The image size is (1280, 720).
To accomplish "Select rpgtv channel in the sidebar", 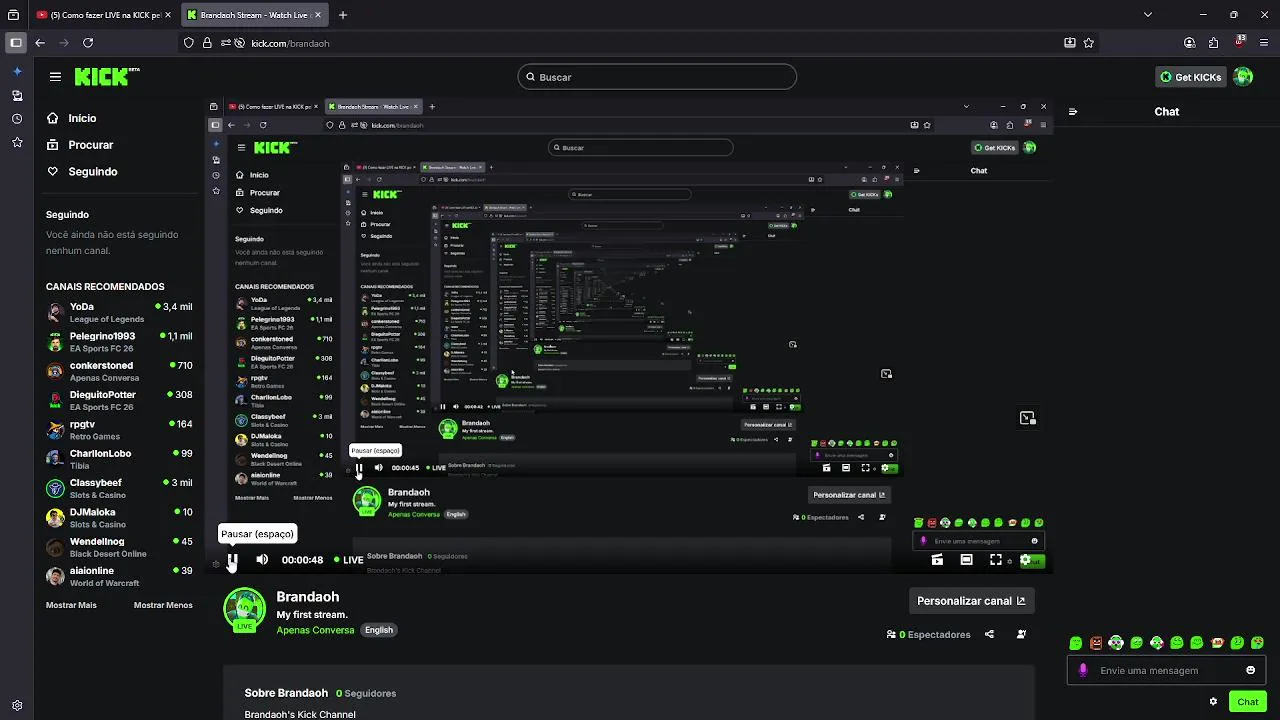I will point(119,430).
